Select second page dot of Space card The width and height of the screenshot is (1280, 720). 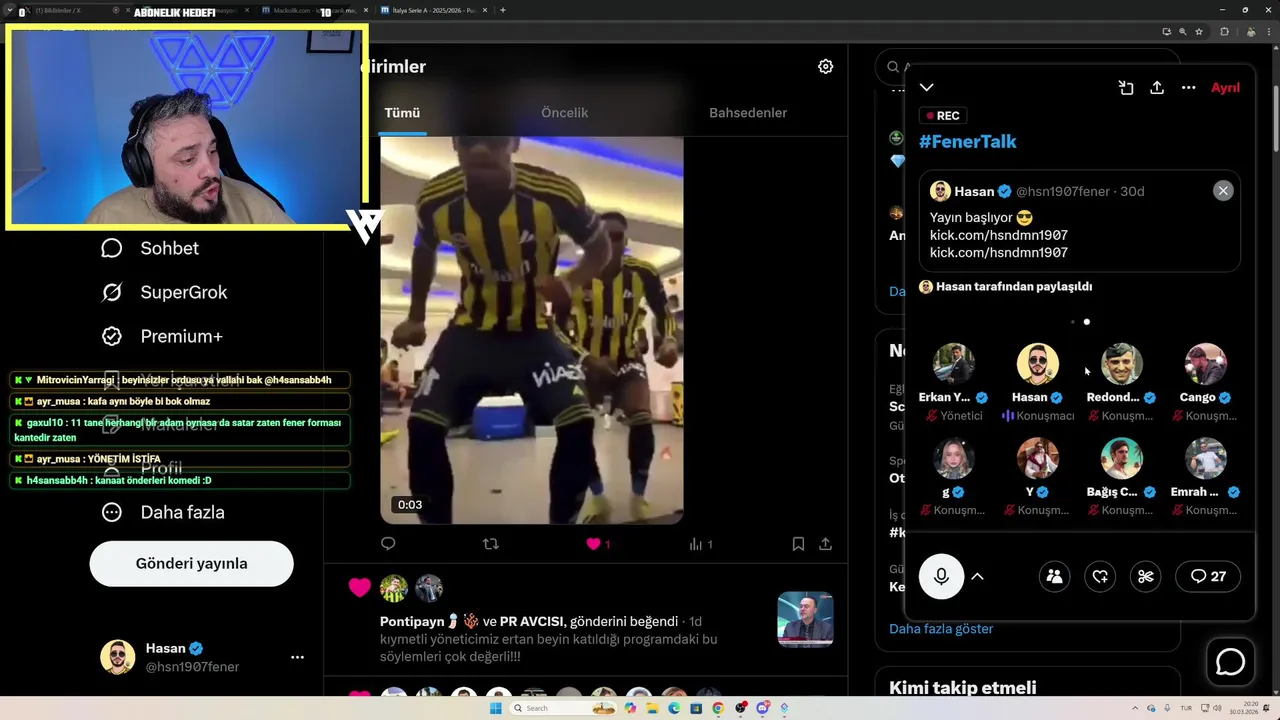pos(1087,322)
